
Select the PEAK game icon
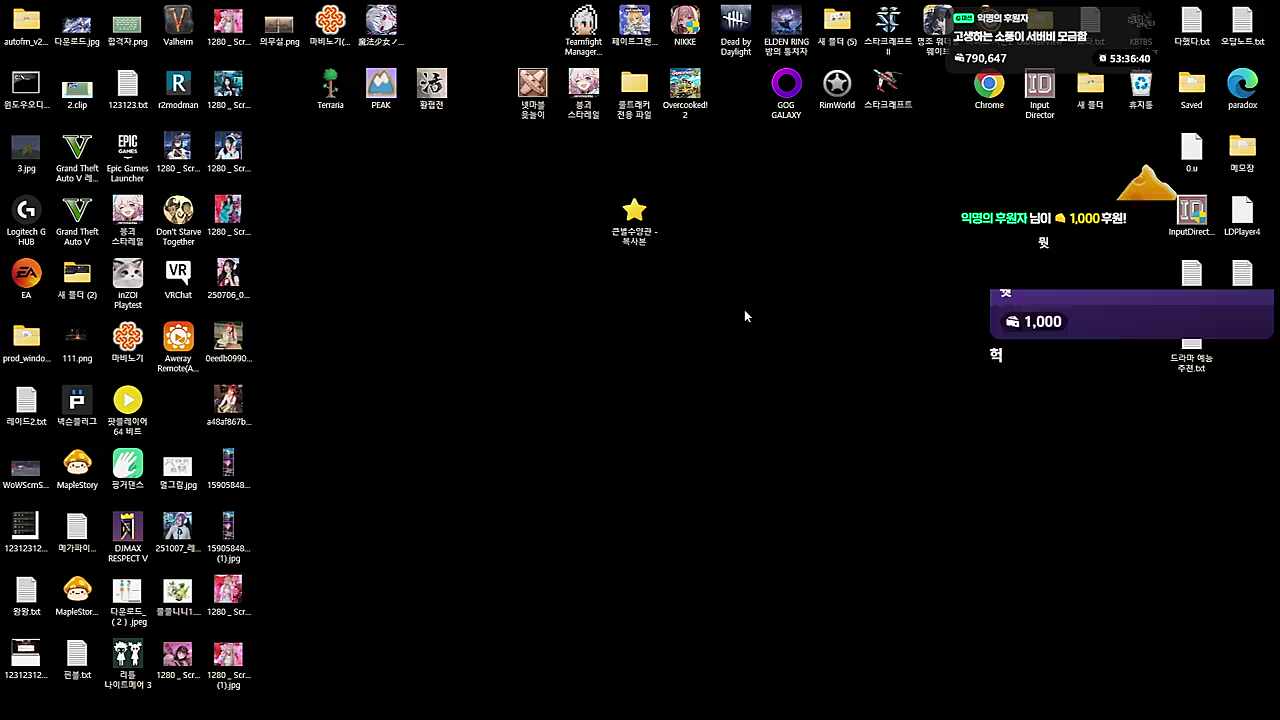click(x=381, y=84)
